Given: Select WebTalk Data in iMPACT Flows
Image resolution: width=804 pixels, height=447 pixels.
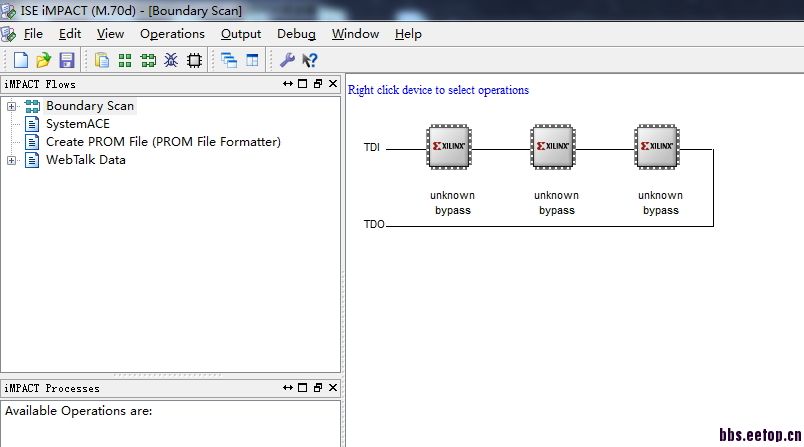Looking at the screenshot, I should point(86,160).
